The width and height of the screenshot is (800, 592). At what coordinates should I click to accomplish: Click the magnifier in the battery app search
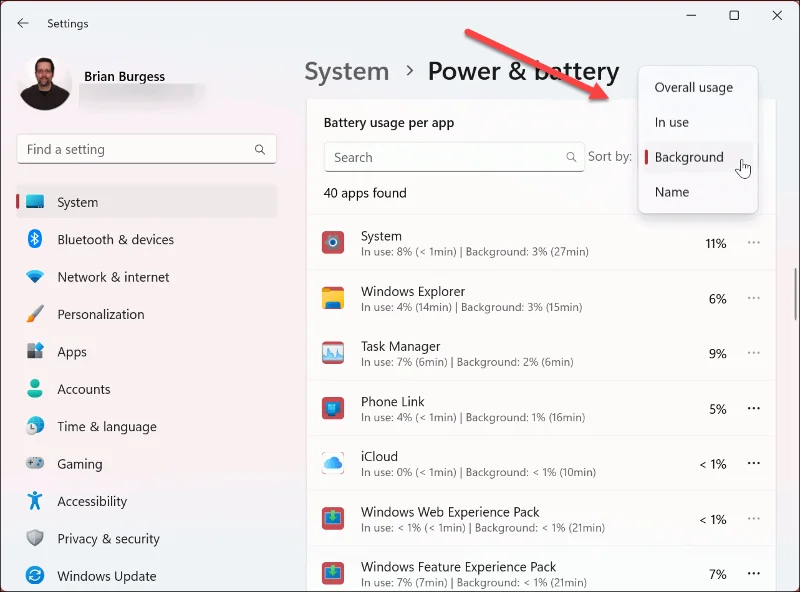(x=571, y=157)
